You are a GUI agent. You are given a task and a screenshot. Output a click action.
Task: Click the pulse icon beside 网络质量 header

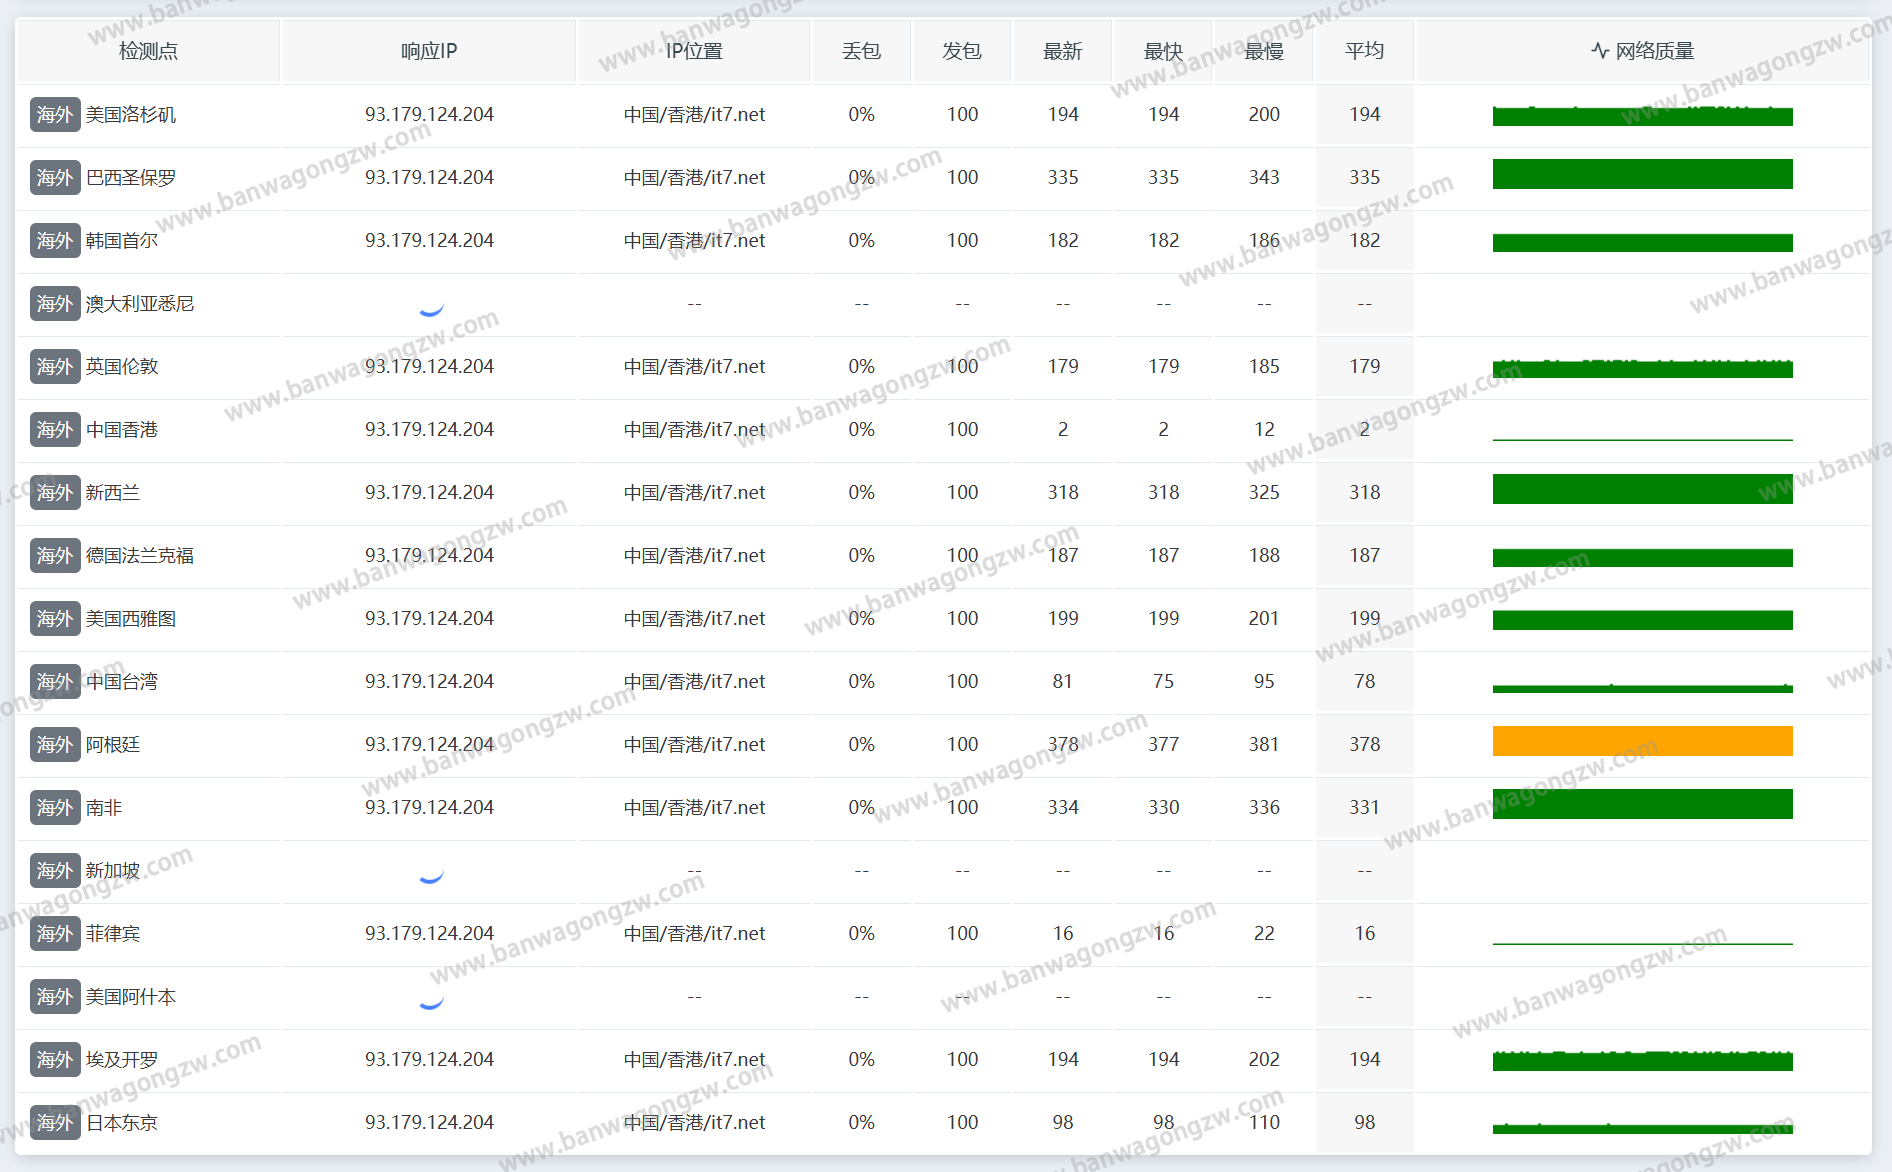(1600, 51)
